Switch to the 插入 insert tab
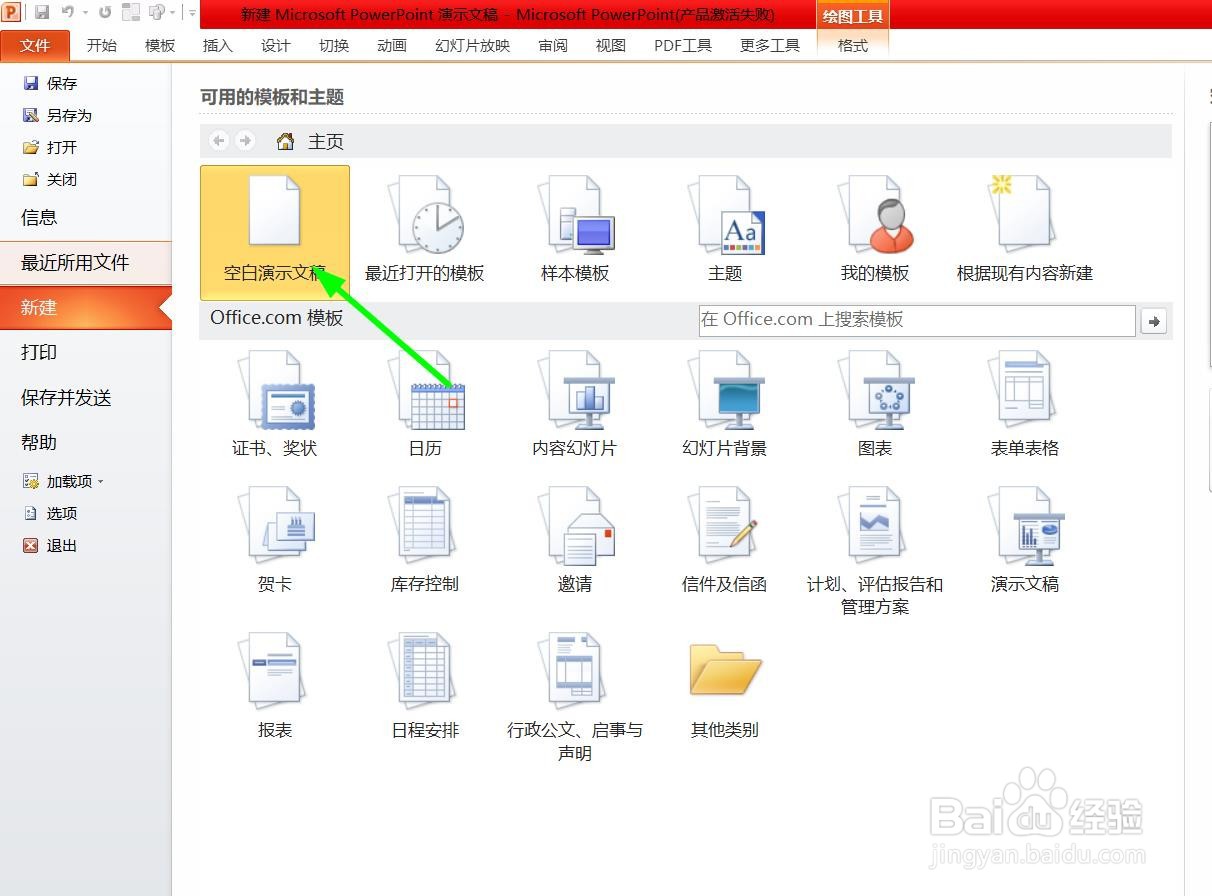Image resolution: width=1212 pixels, height=896 pixels. tap(217, 45)
